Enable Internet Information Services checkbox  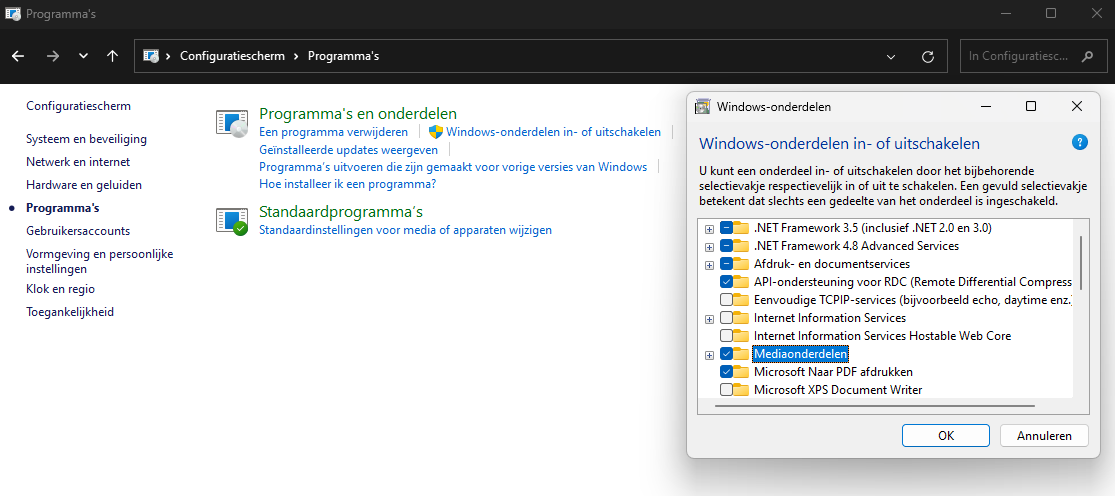click(726, 318)
